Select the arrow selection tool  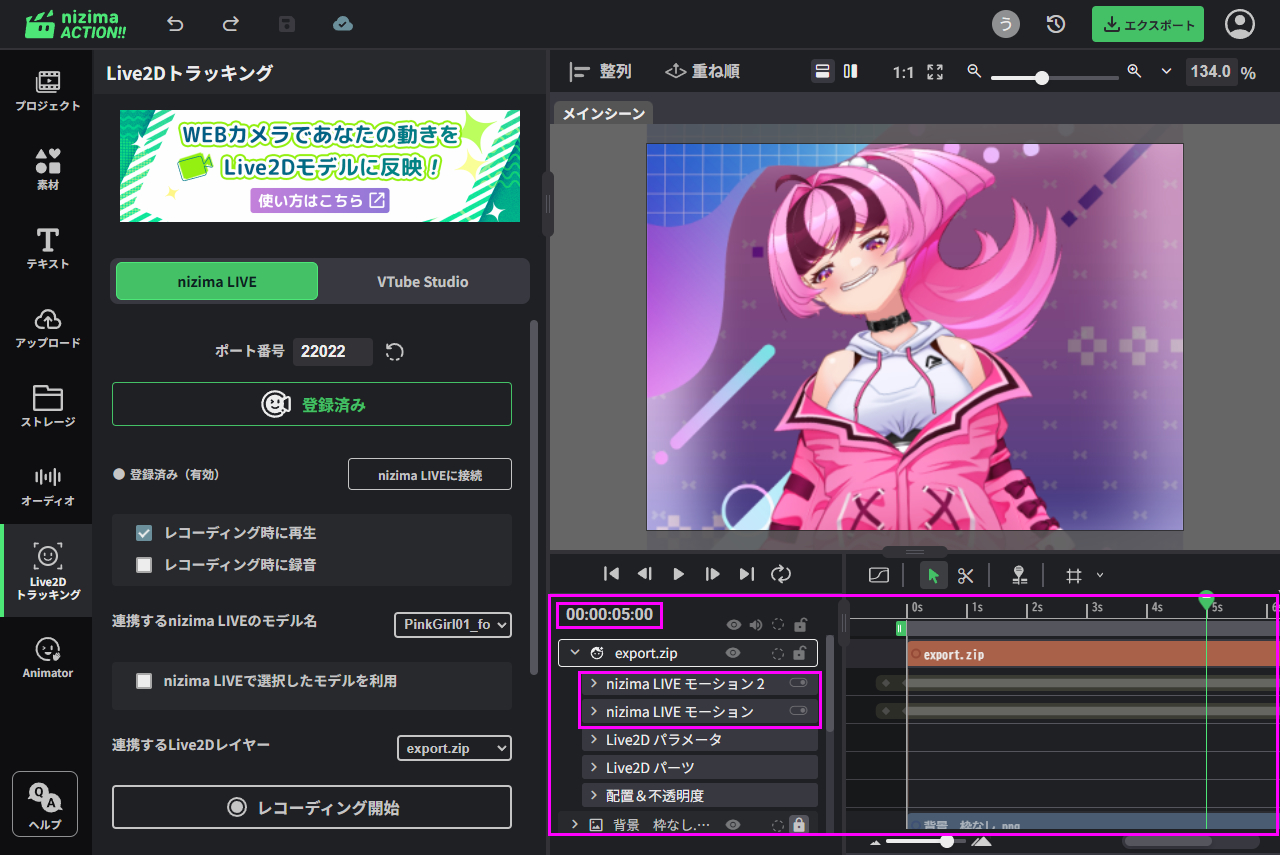(x=933, y=575)
